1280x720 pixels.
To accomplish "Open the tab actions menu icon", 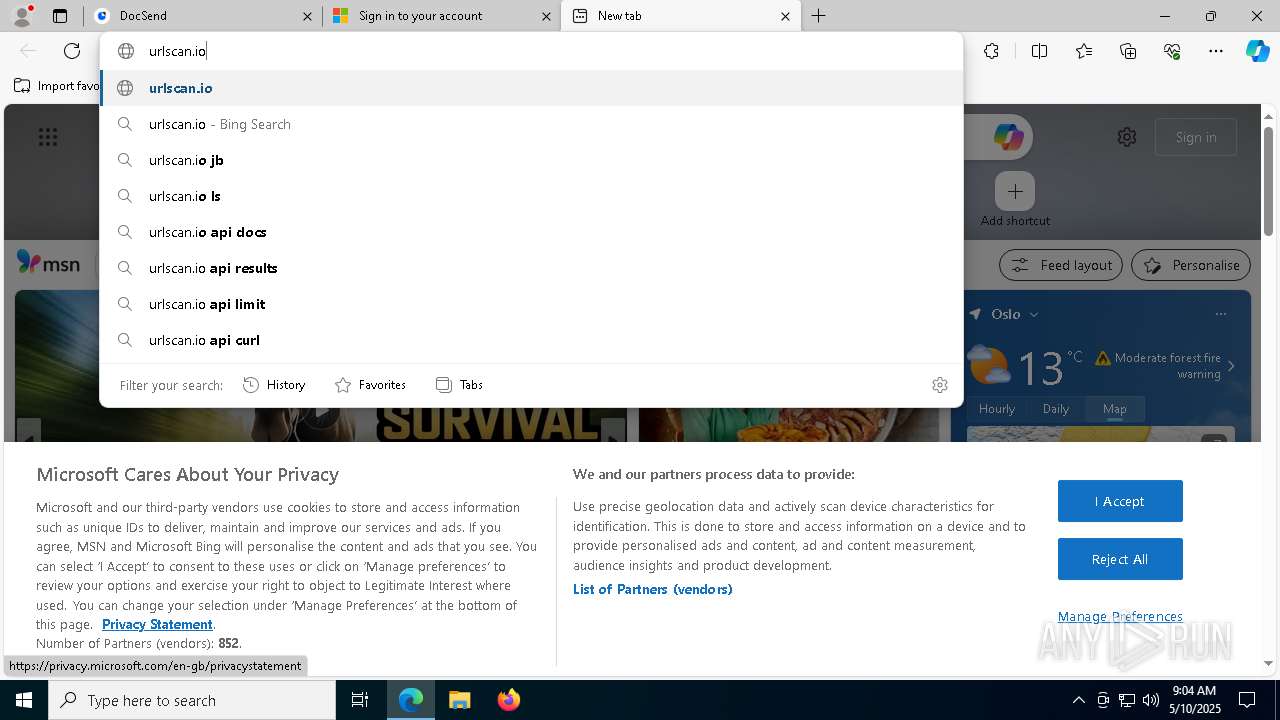I will click(x=60, y=16).
